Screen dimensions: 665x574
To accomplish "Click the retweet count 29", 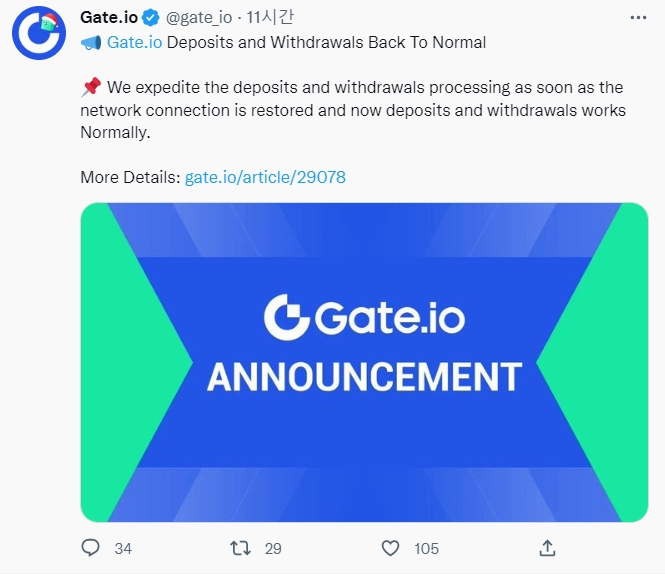I will pos(272,548).
